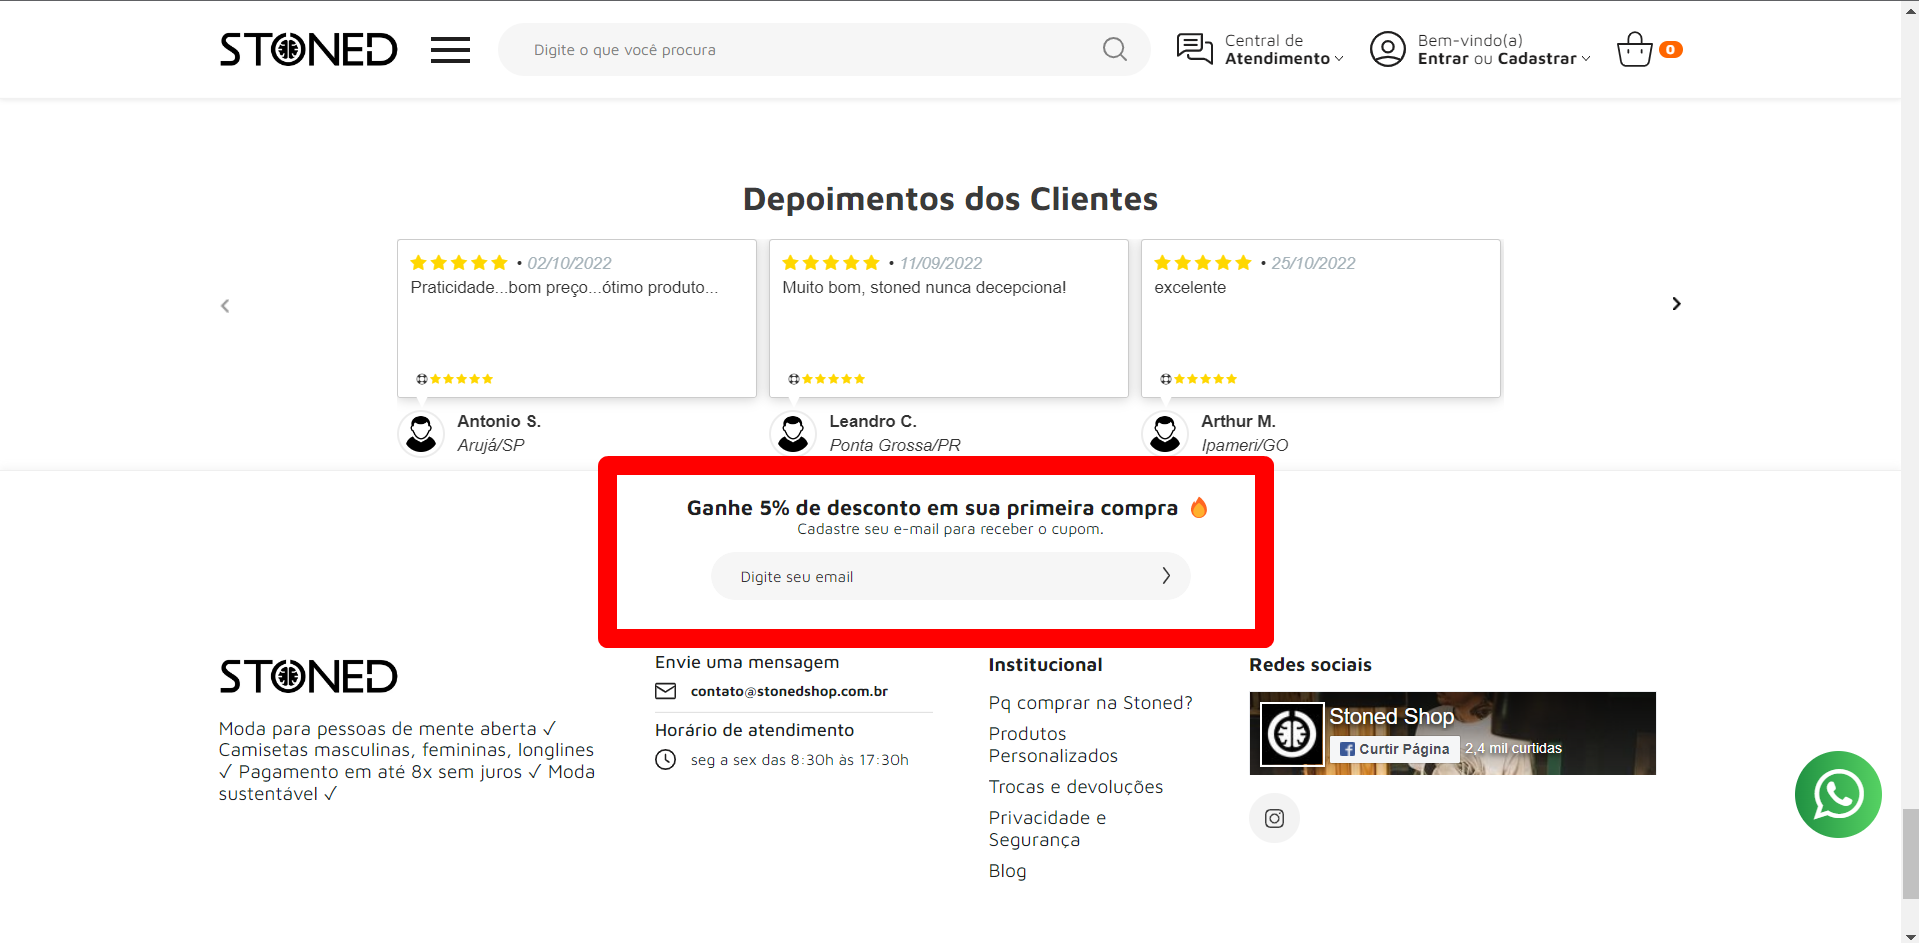The height and width of the screenshot is (943, 1919).
Task: Select review text 'excelente'
Action: [1190, 288]
